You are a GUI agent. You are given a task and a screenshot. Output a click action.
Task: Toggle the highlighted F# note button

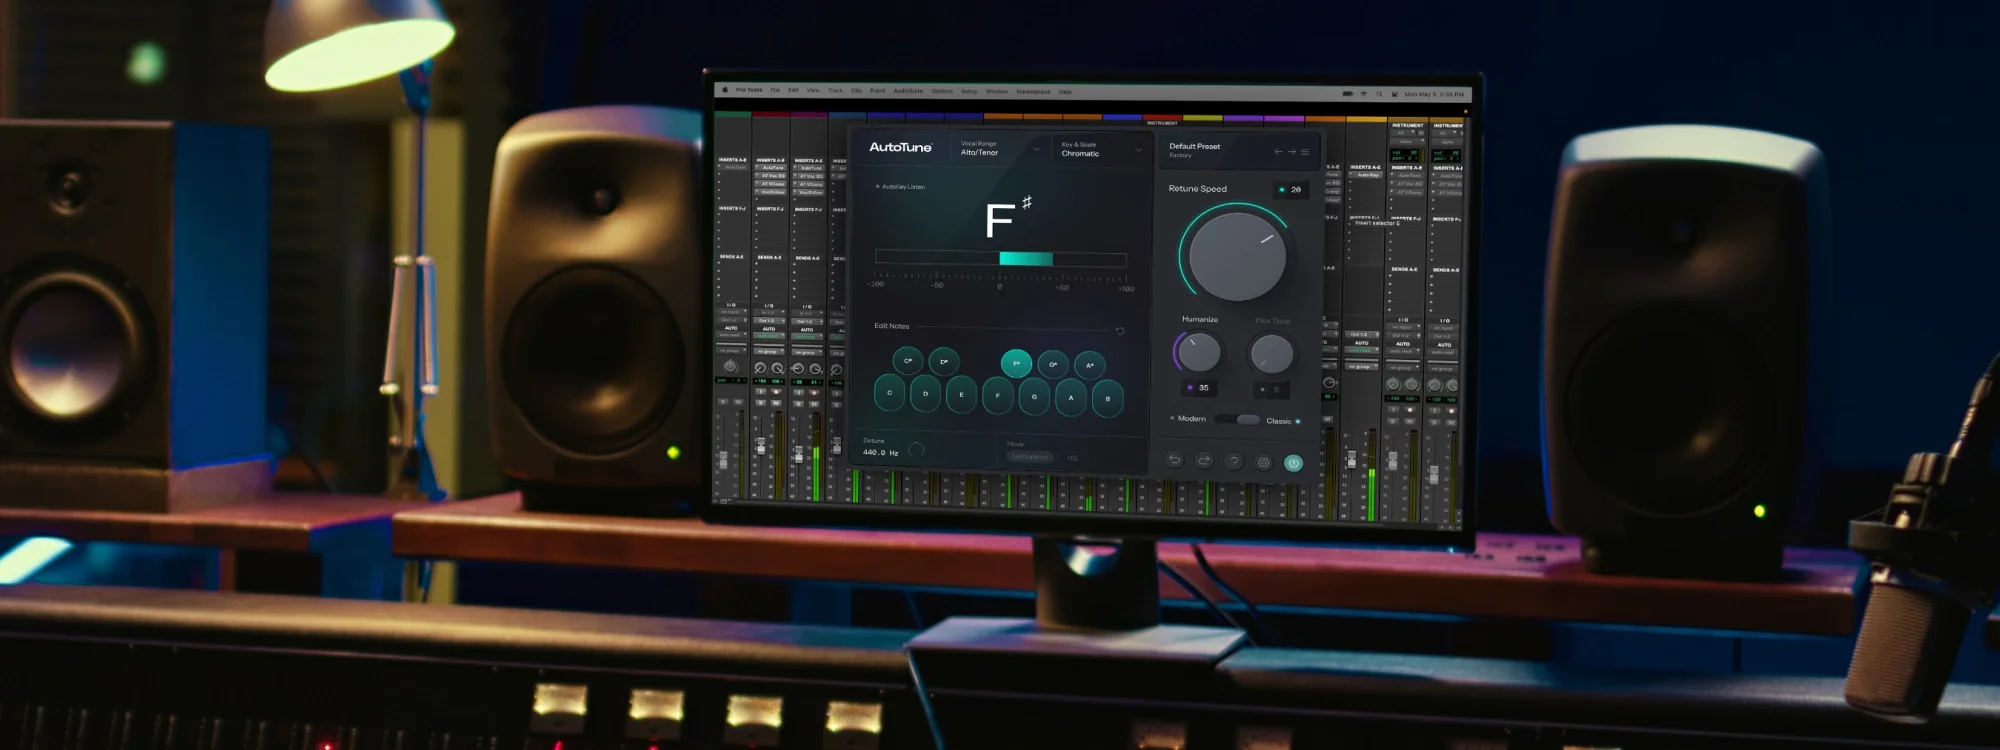click(1016, 363)
